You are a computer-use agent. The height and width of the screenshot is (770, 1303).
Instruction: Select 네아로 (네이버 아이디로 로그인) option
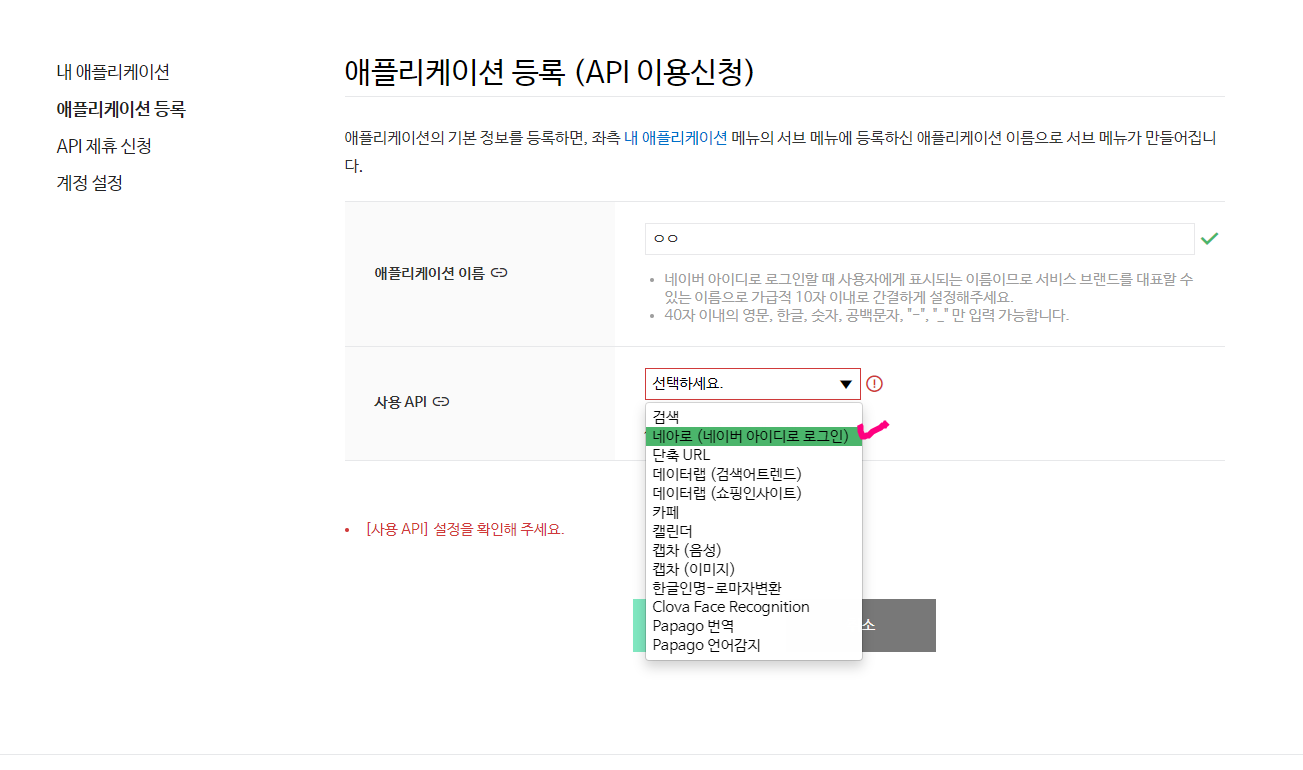click(x=754, y=436)
